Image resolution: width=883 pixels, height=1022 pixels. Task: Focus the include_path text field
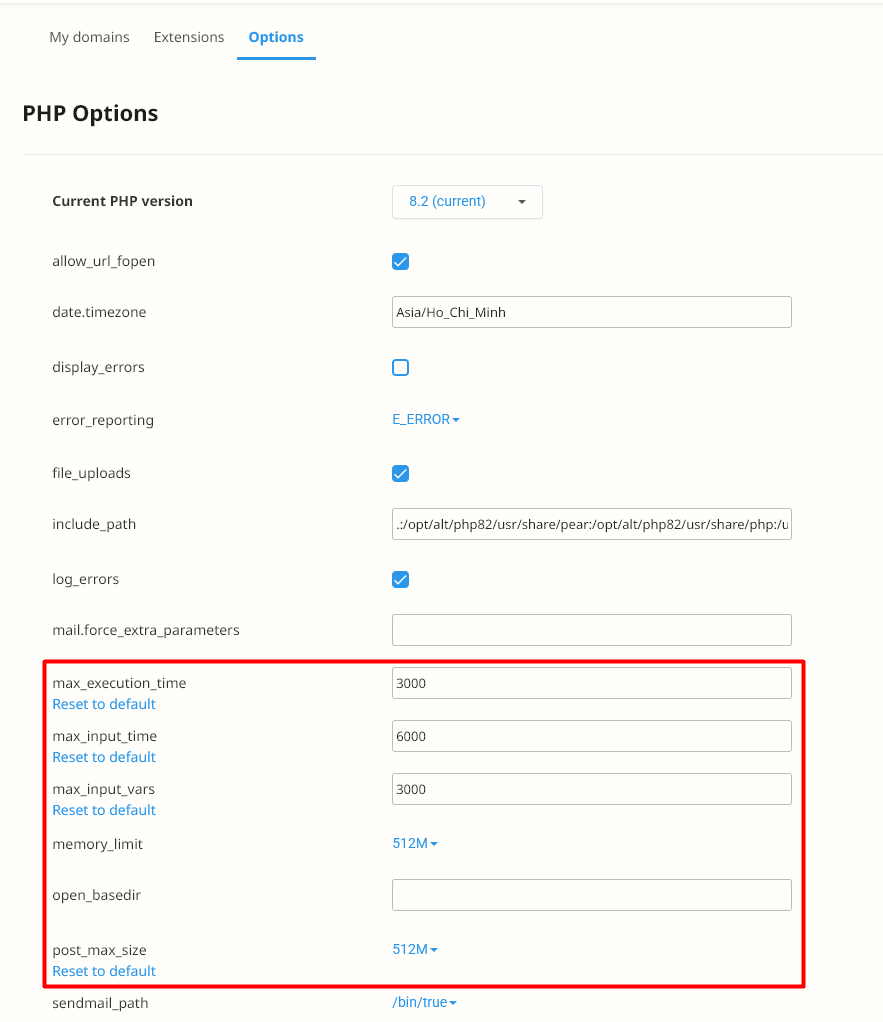[x=591, y=524]
